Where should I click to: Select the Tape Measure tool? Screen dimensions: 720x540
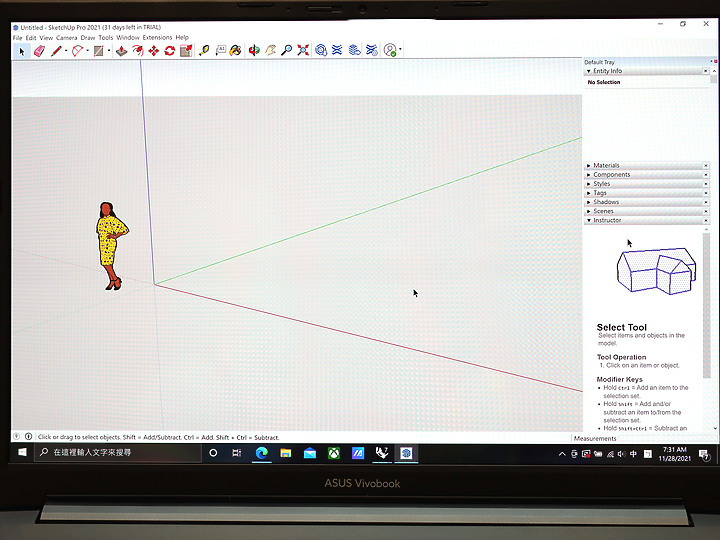204,50
